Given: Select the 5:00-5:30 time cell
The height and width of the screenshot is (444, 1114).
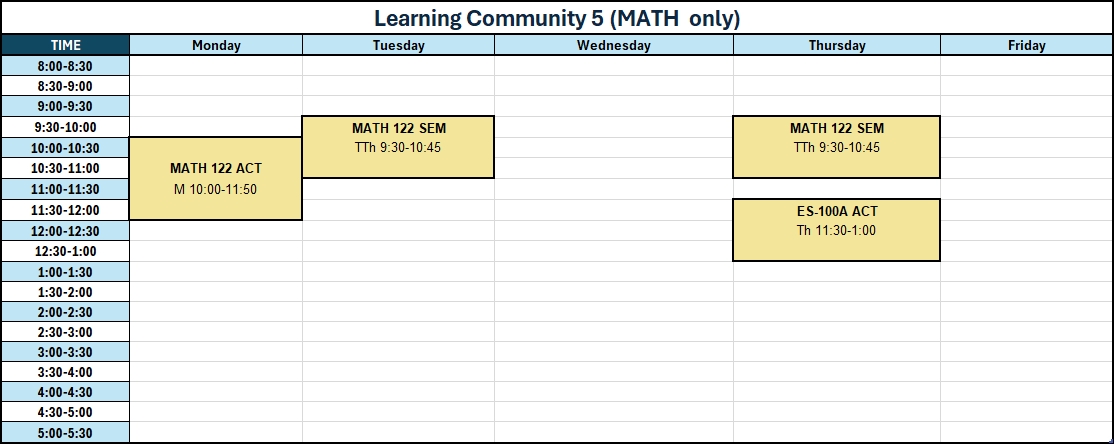Looking at the screenshot, I should (x=65, y=433).
